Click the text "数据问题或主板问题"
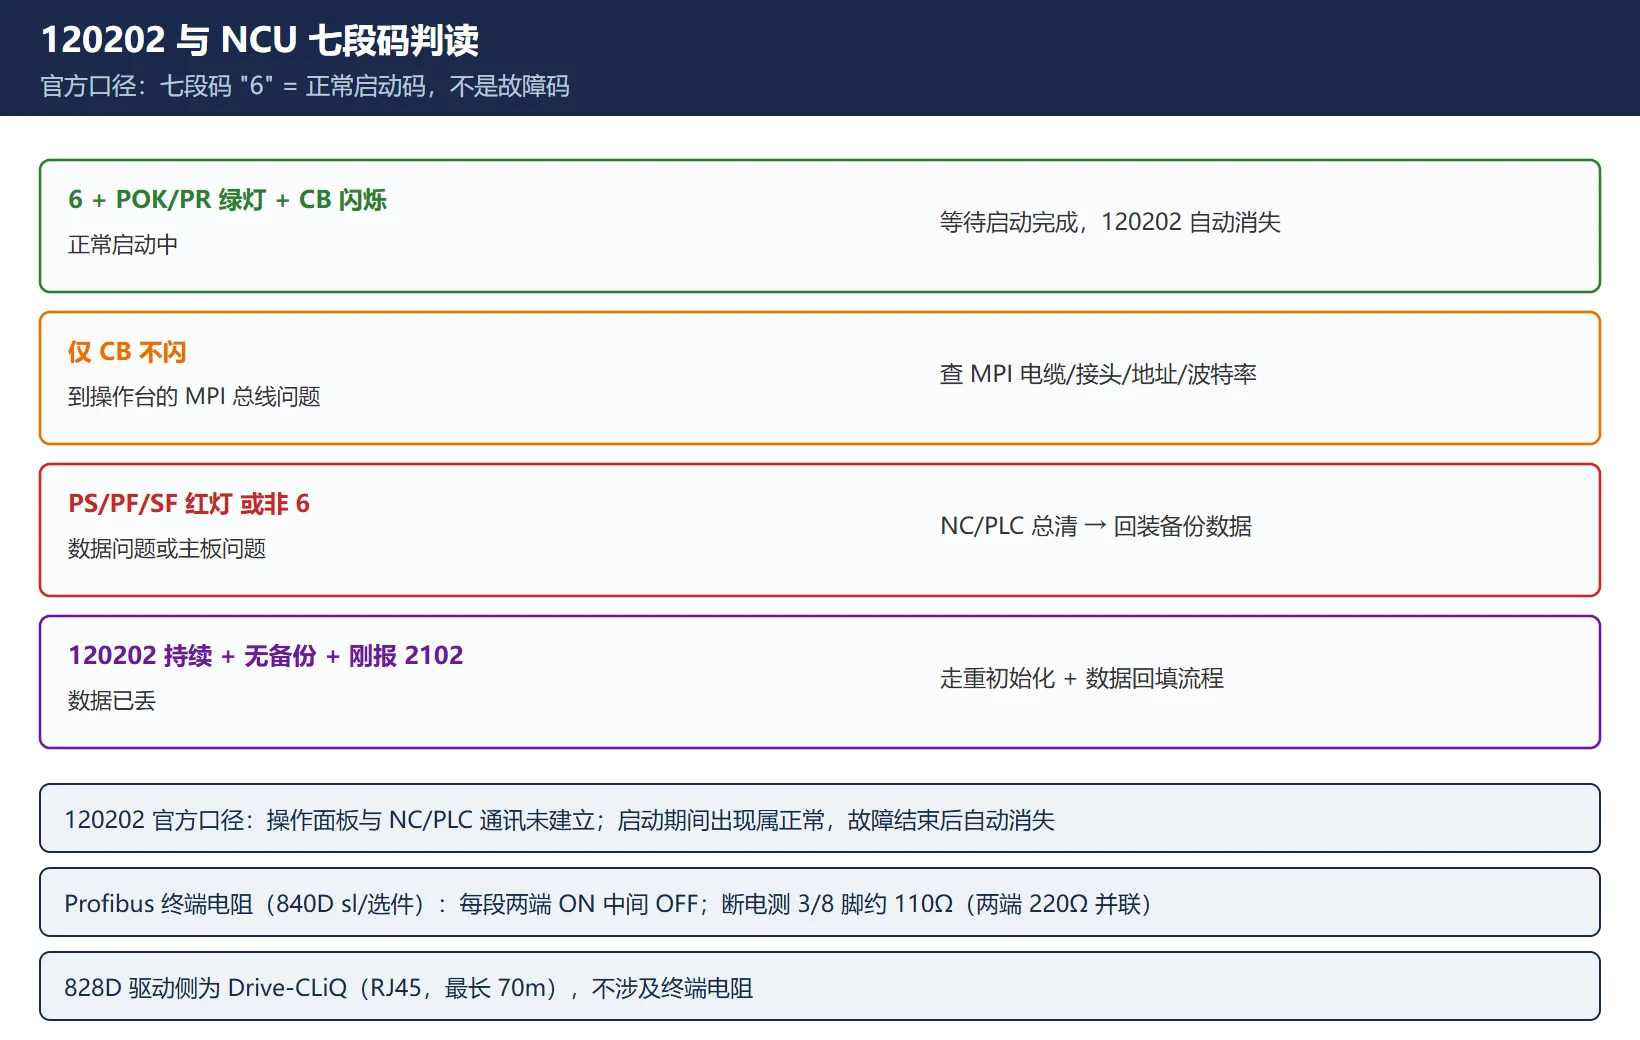The height and width of the screenshot is (1040, 1640). [167, 549]
